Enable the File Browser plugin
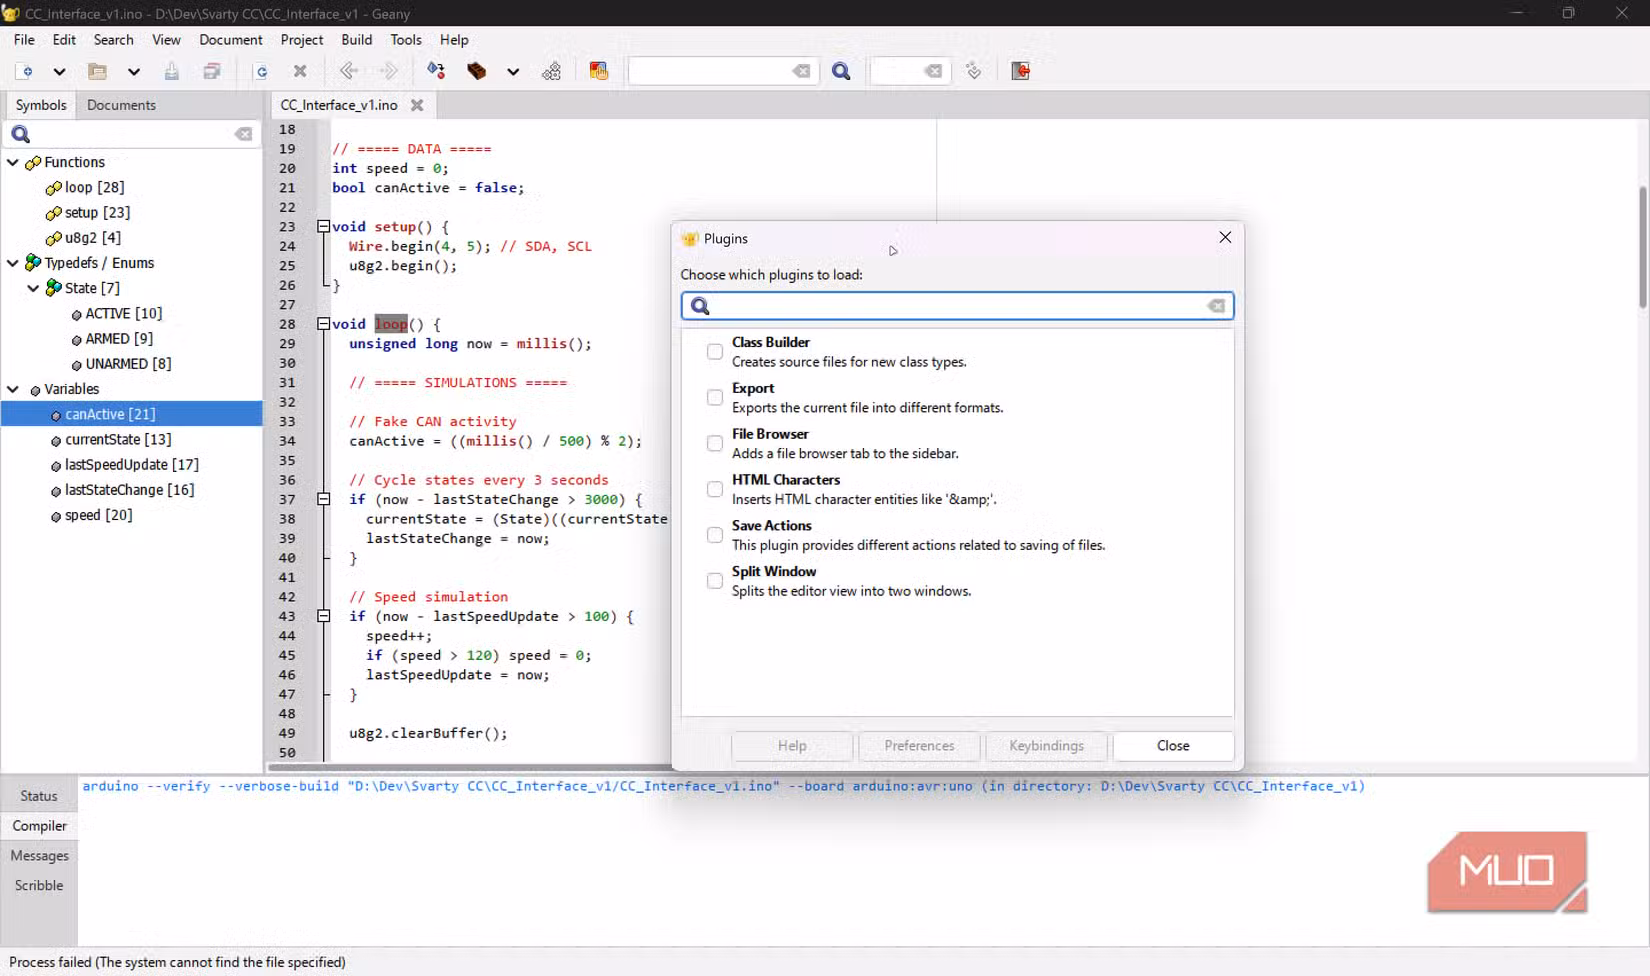This screenshot has width=1650, height=976. pos(715,444)
